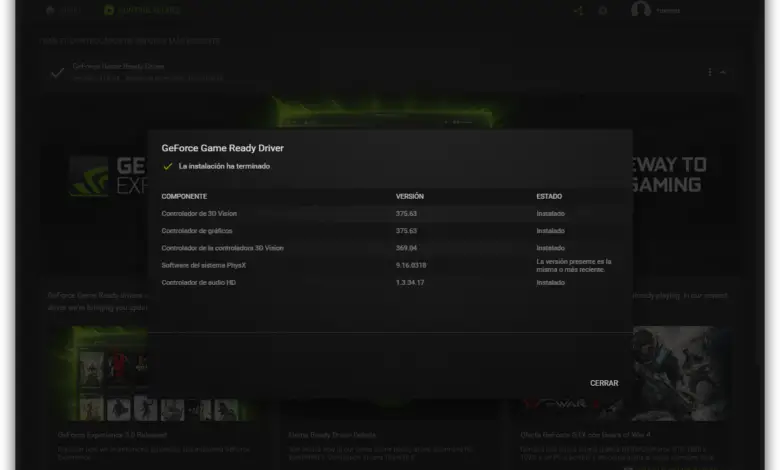The image size is (780, 470).
Task: Open the settings gear in top bar
Action: pyautogui.click(x=602, y=10)
